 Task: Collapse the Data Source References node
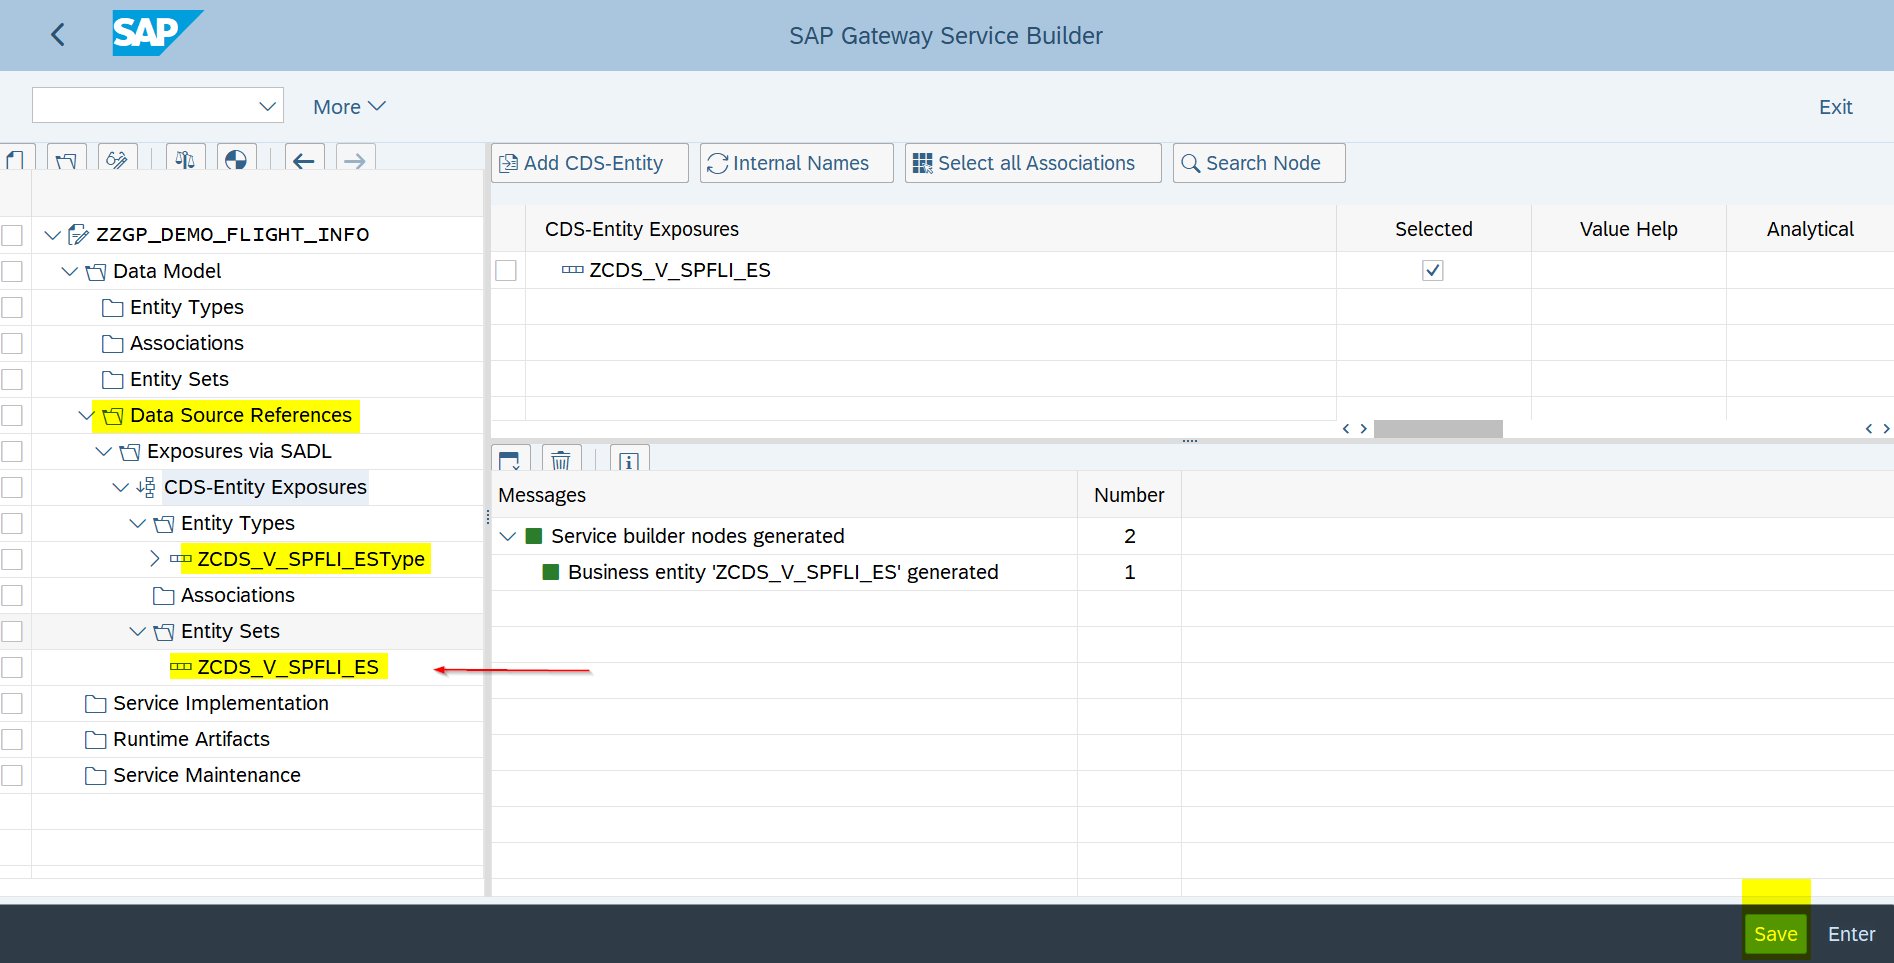point(86,415)
